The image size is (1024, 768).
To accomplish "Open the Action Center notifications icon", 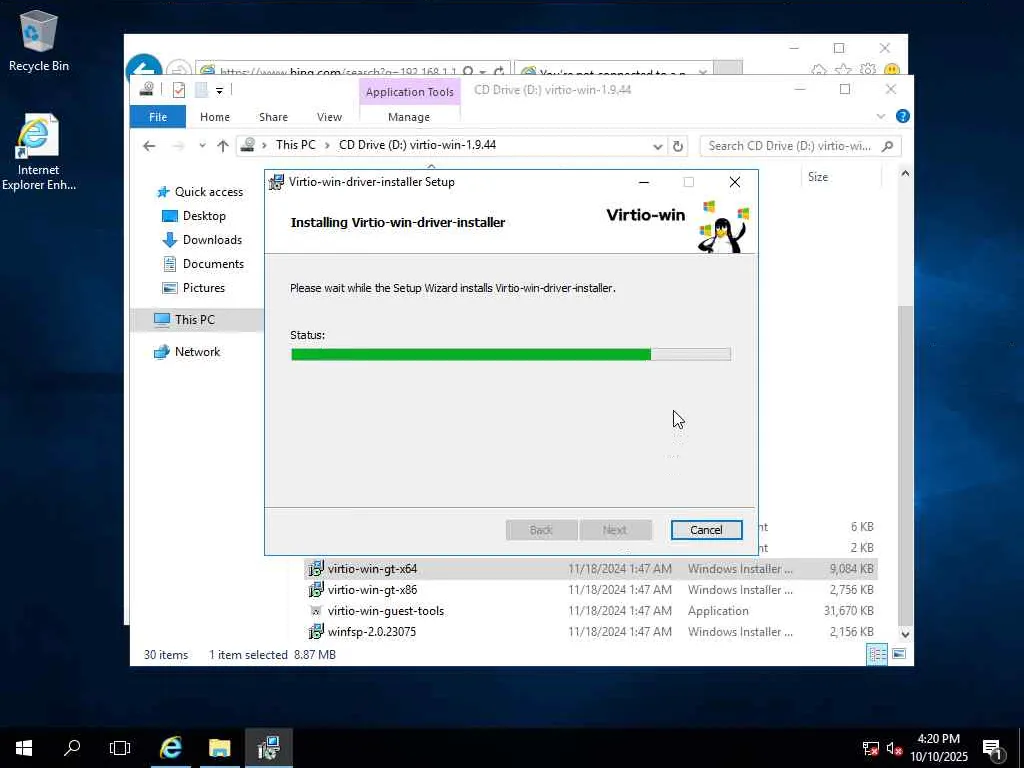I will [x=993, y=748].
